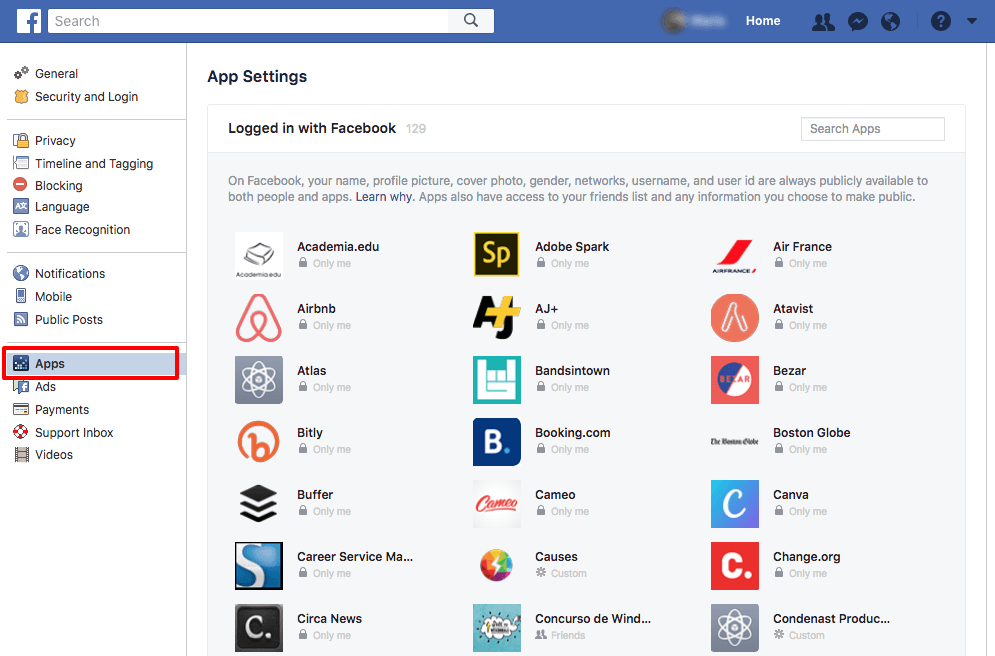Open the Change.org app name link
Image resolution: width=995 pixels, height=656 pixels.
click(x=806, y=557)
